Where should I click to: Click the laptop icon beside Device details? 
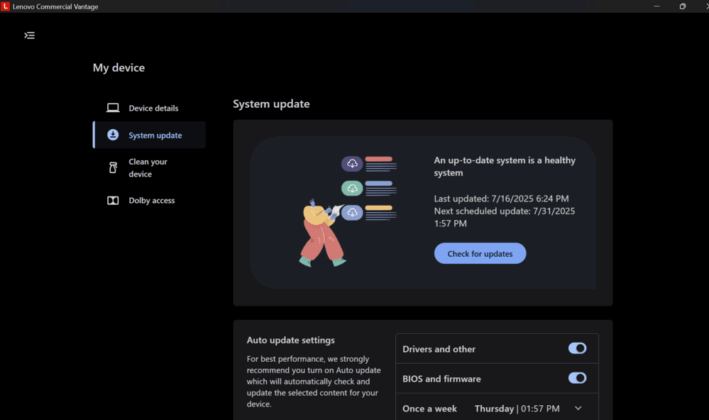(113, 108)
